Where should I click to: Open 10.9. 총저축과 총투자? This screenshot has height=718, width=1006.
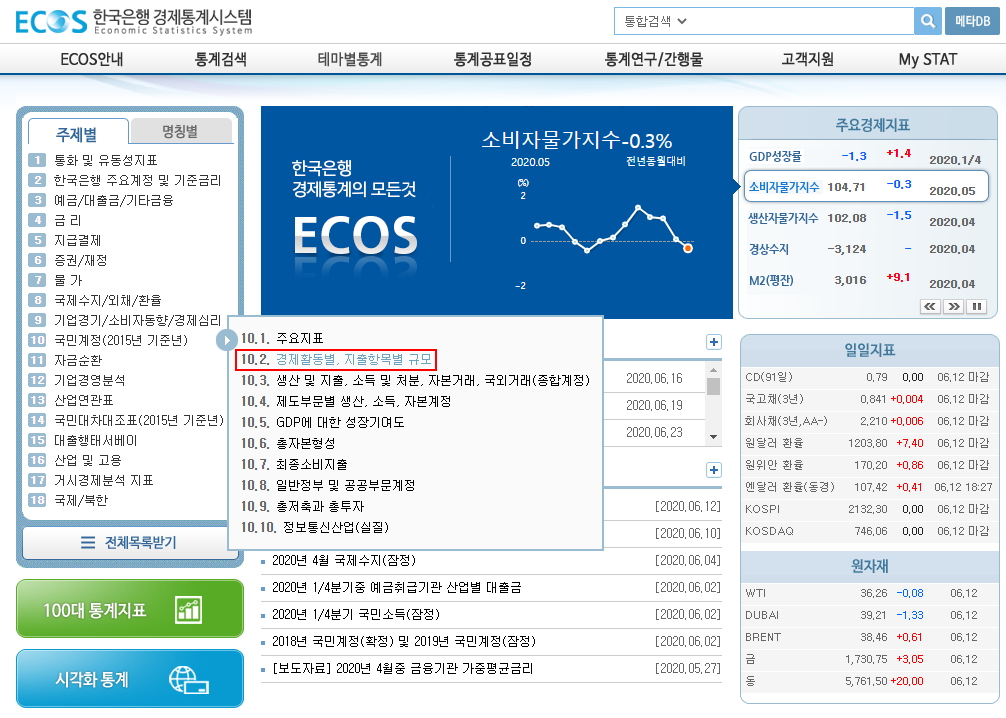pos(302,506)
